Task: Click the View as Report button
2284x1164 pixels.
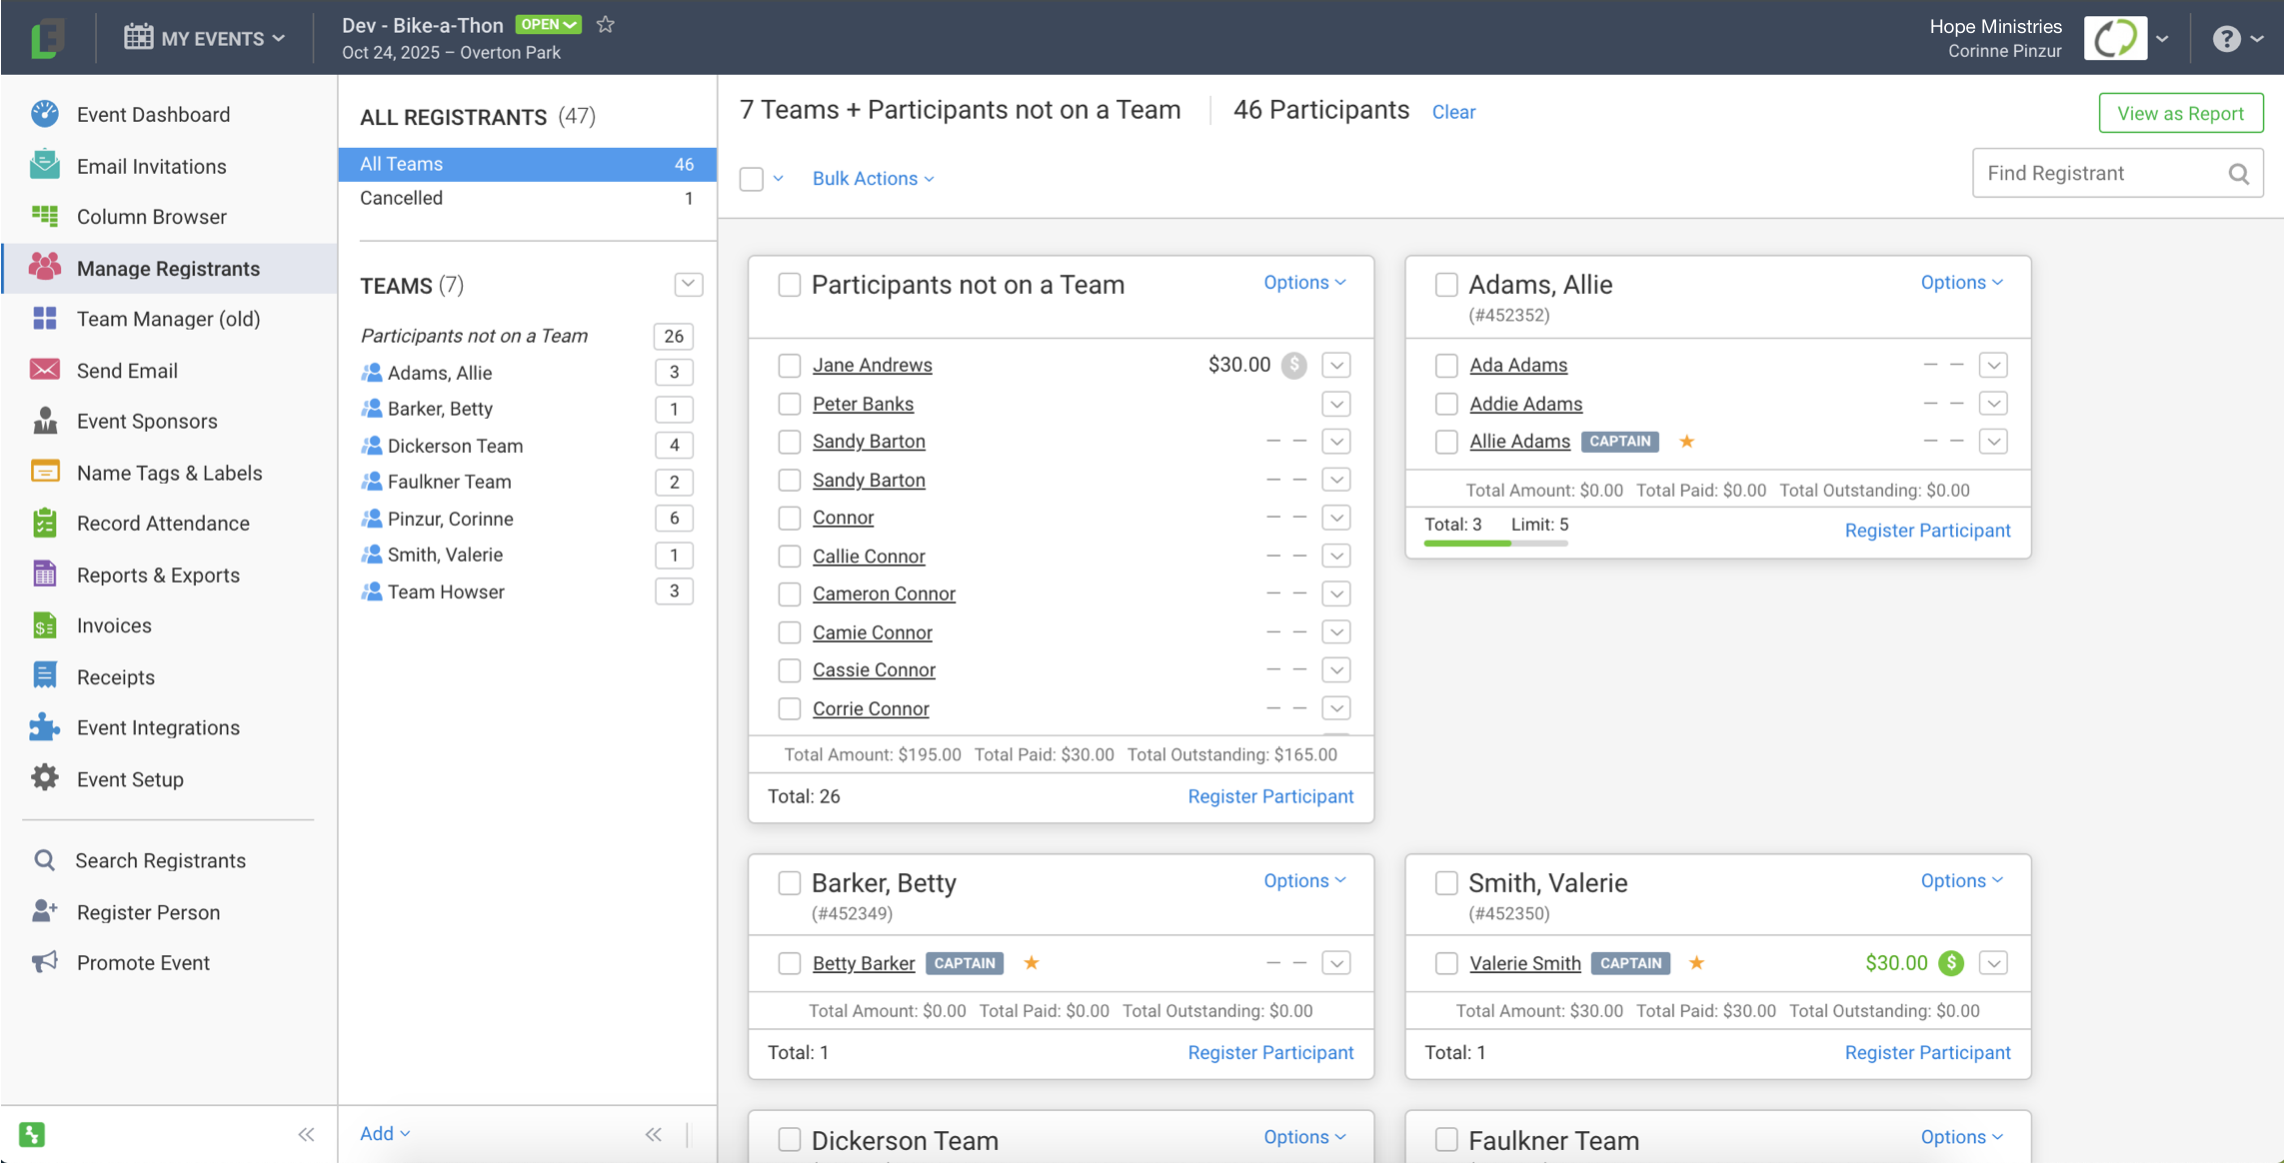Action: (x=2180, y=113)
